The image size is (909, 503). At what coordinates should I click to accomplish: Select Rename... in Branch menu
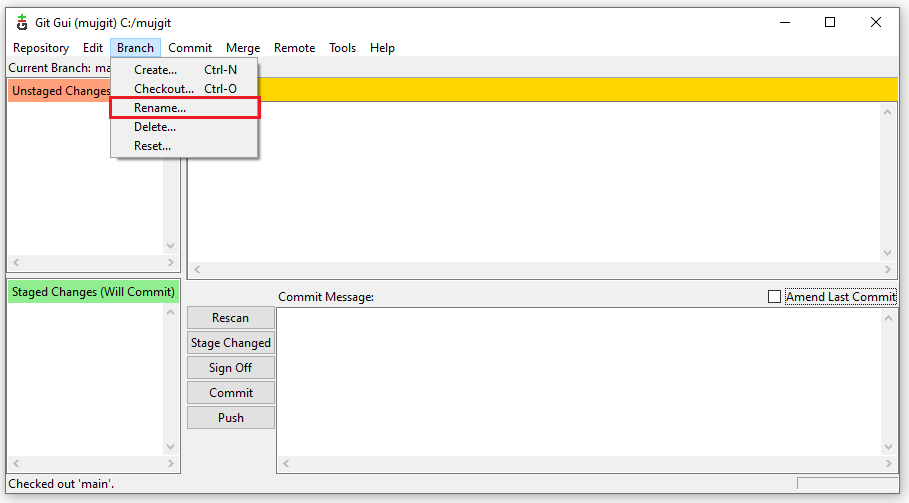(184, 108)
